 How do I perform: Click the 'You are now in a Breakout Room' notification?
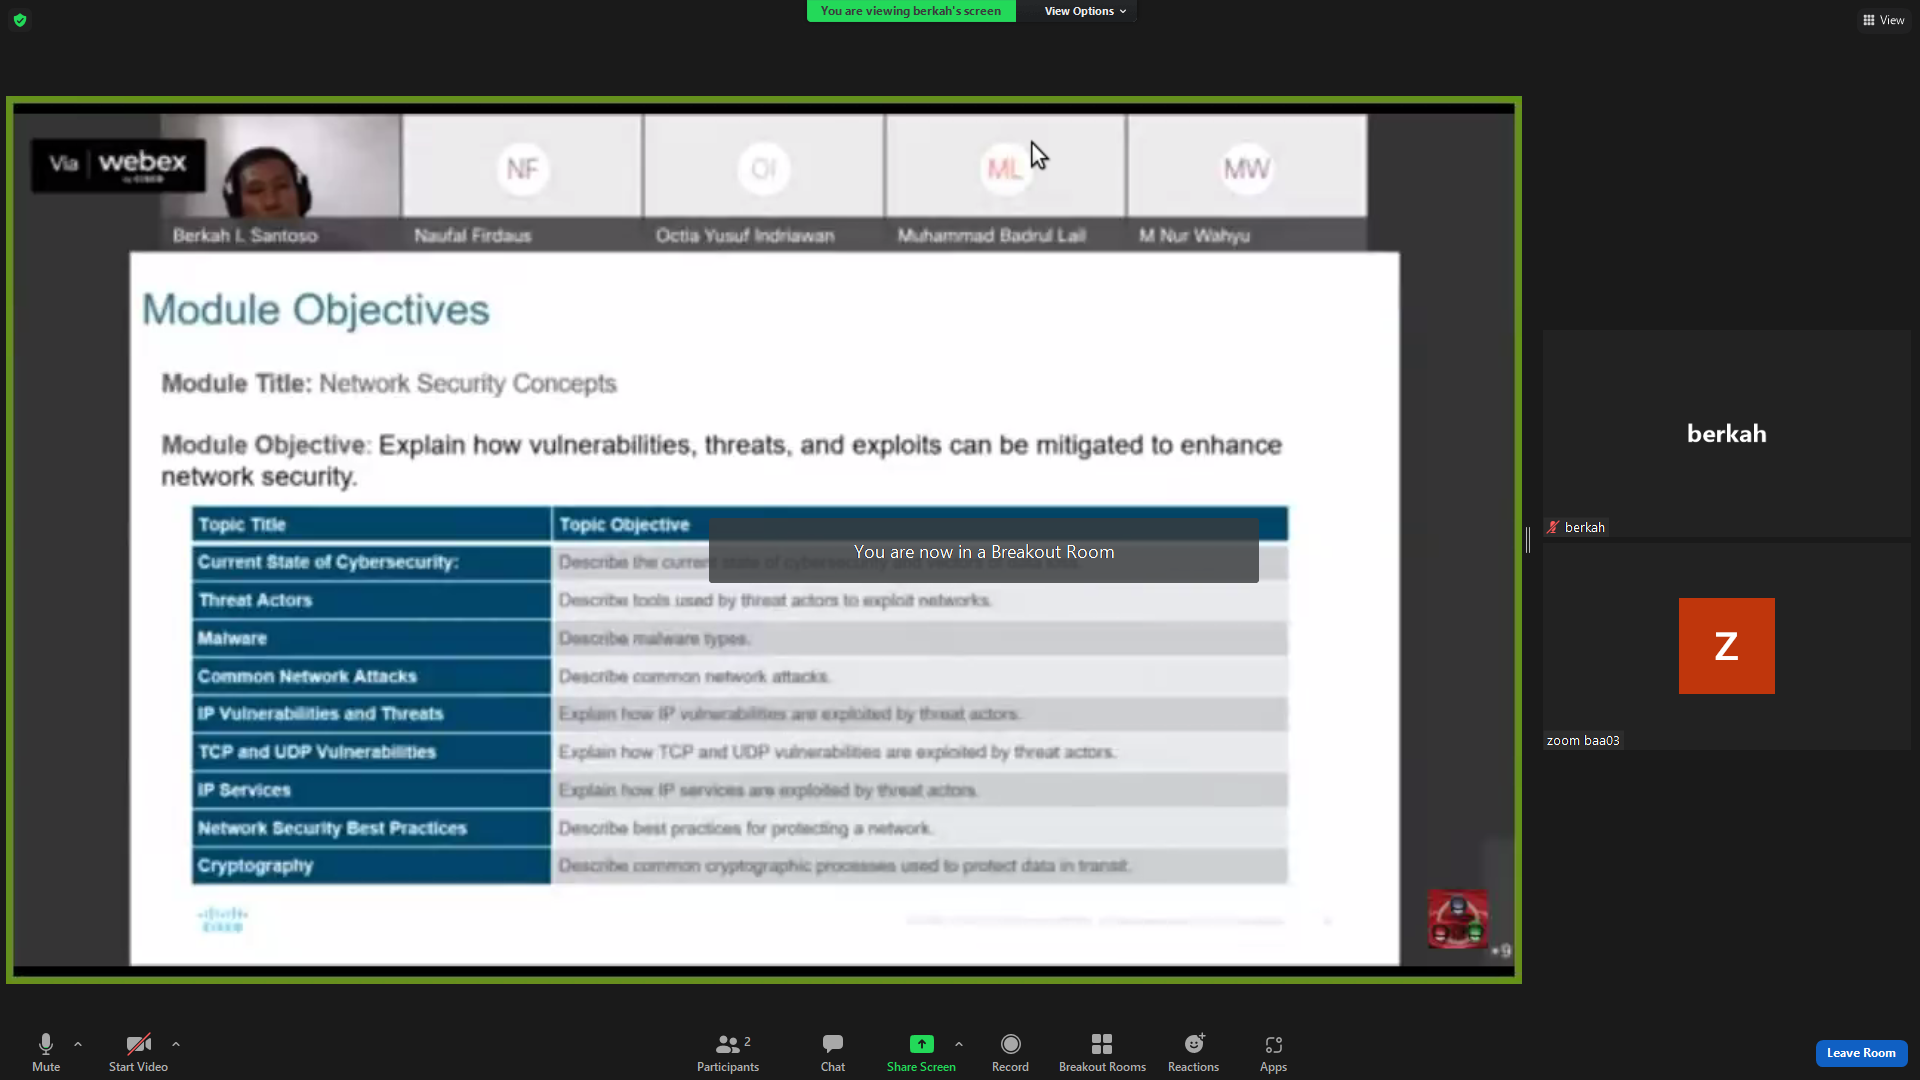coord(984,551)
